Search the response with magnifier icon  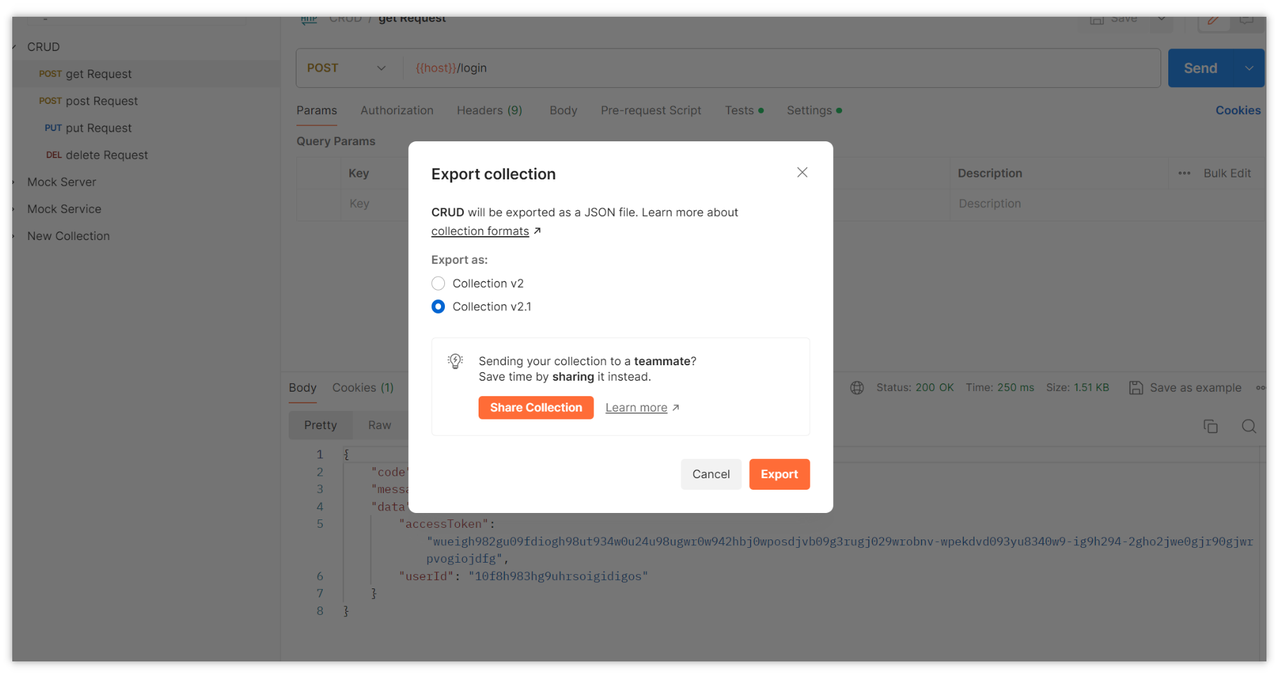1249,427
